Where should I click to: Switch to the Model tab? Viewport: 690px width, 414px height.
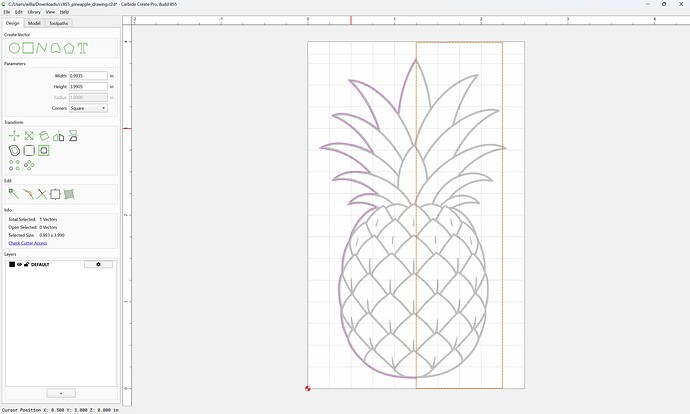tap(34, 23)
